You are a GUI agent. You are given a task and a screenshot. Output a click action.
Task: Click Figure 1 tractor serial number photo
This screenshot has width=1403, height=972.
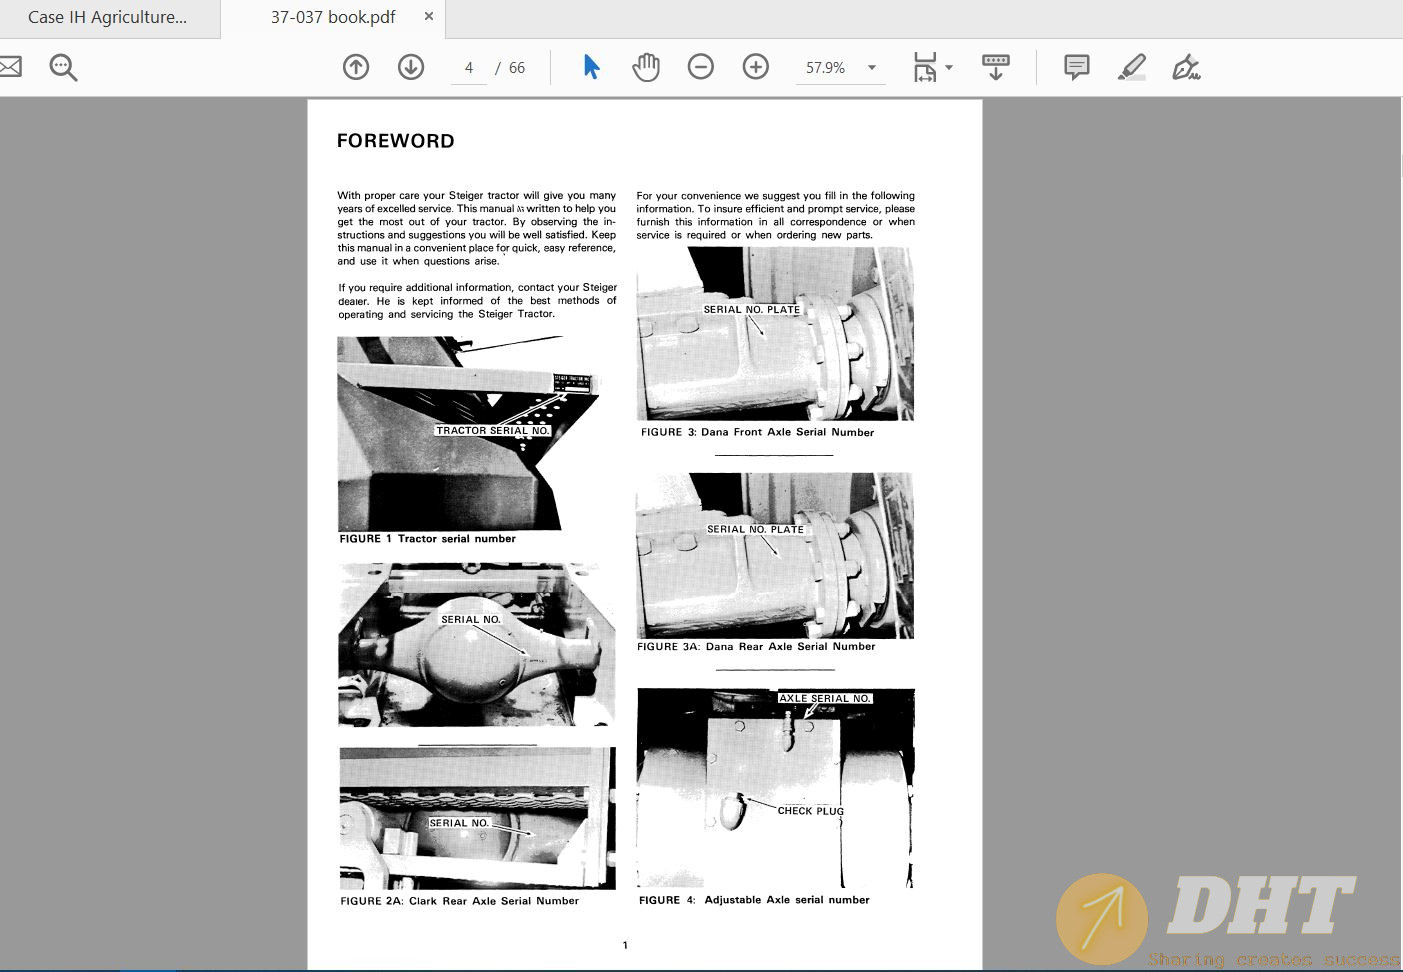[x=468, y=433]
